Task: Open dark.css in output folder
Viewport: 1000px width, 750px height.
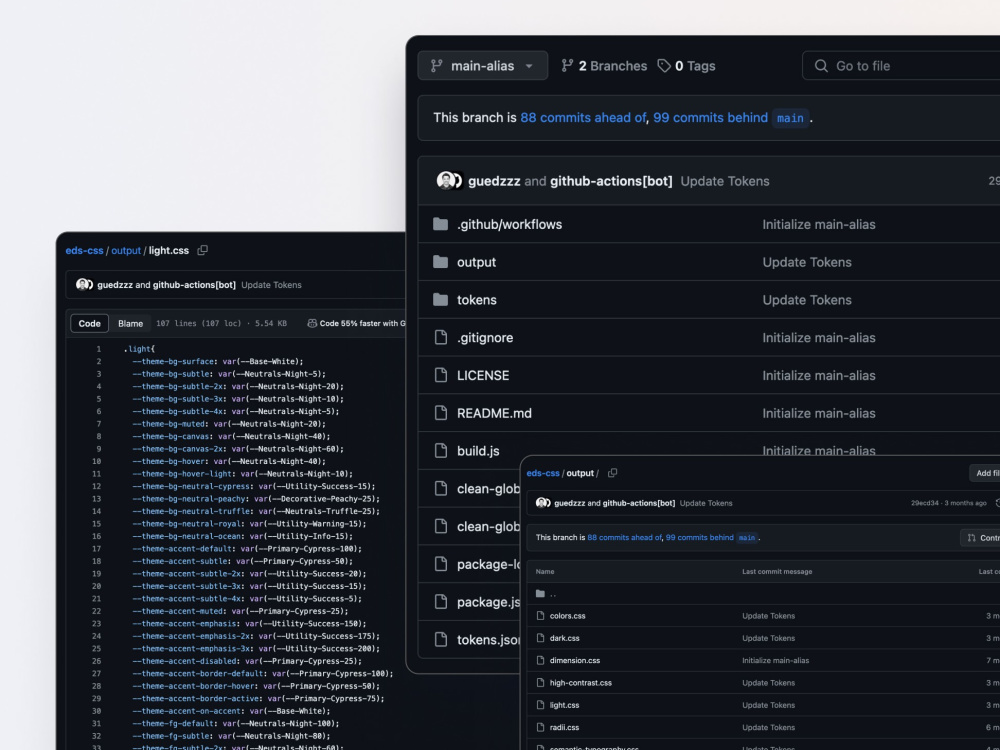Action: (x=564, y=638)
